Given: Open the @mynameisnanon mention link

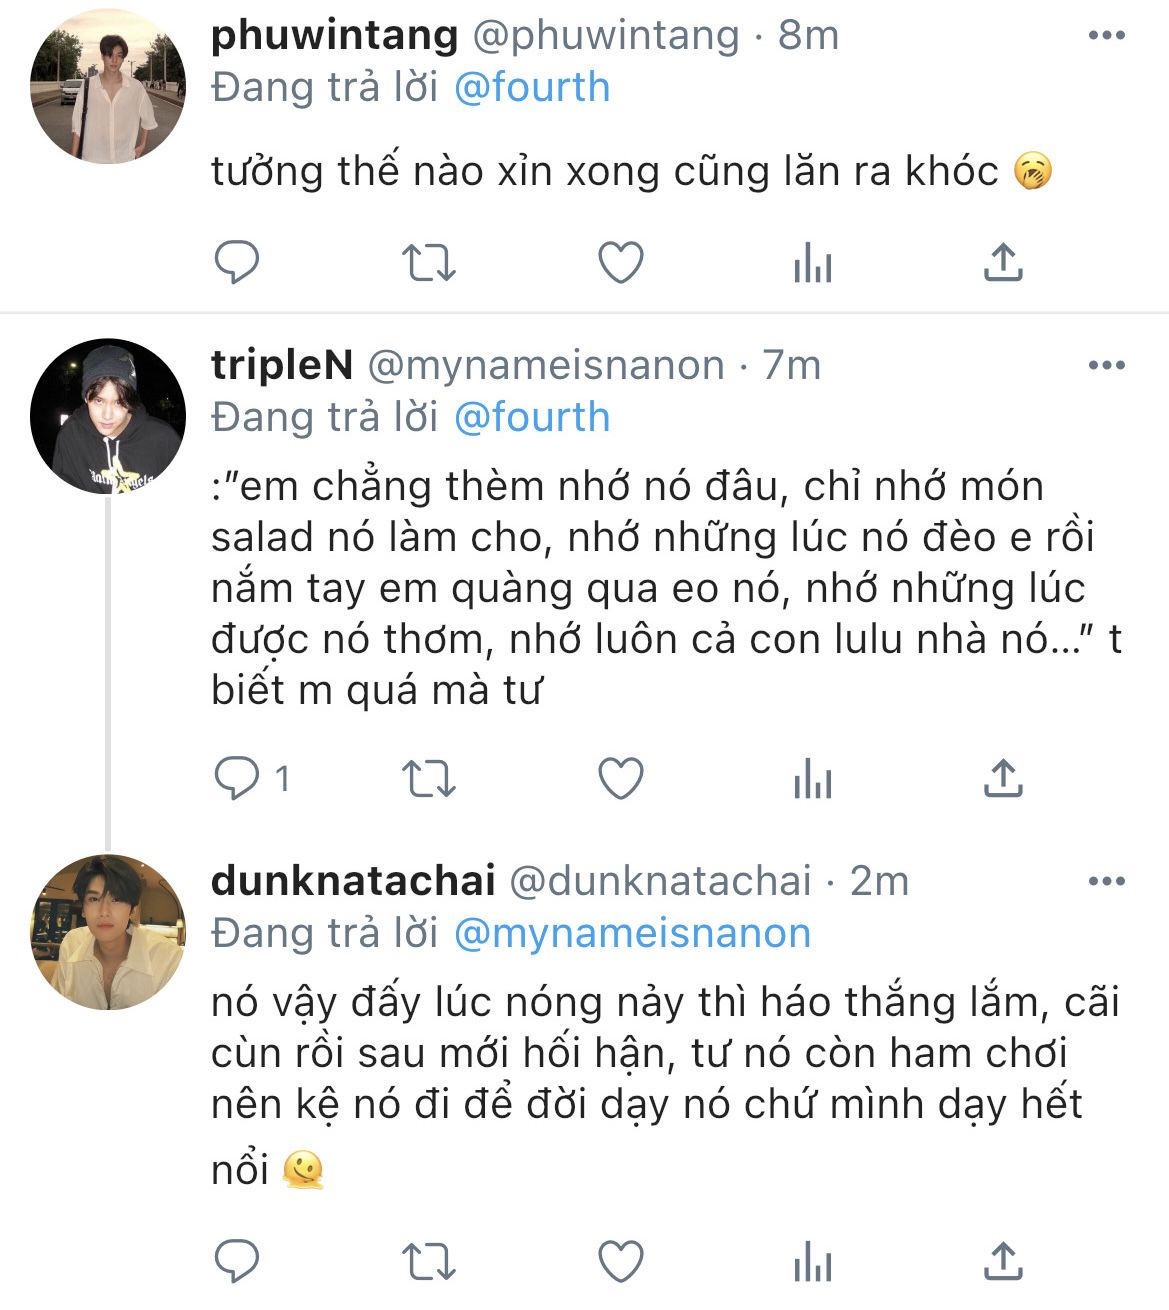Looking at the screenshot, I should click(631, 933).
